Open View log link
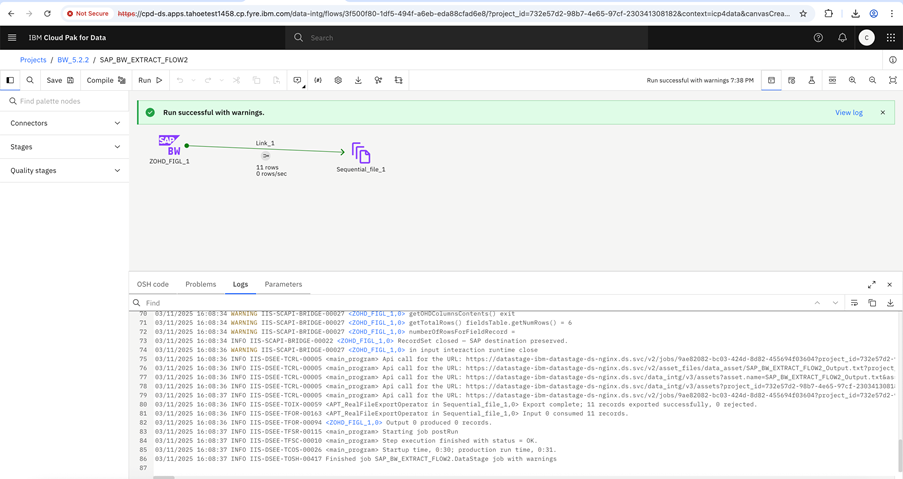 click(x=849, y=113)
